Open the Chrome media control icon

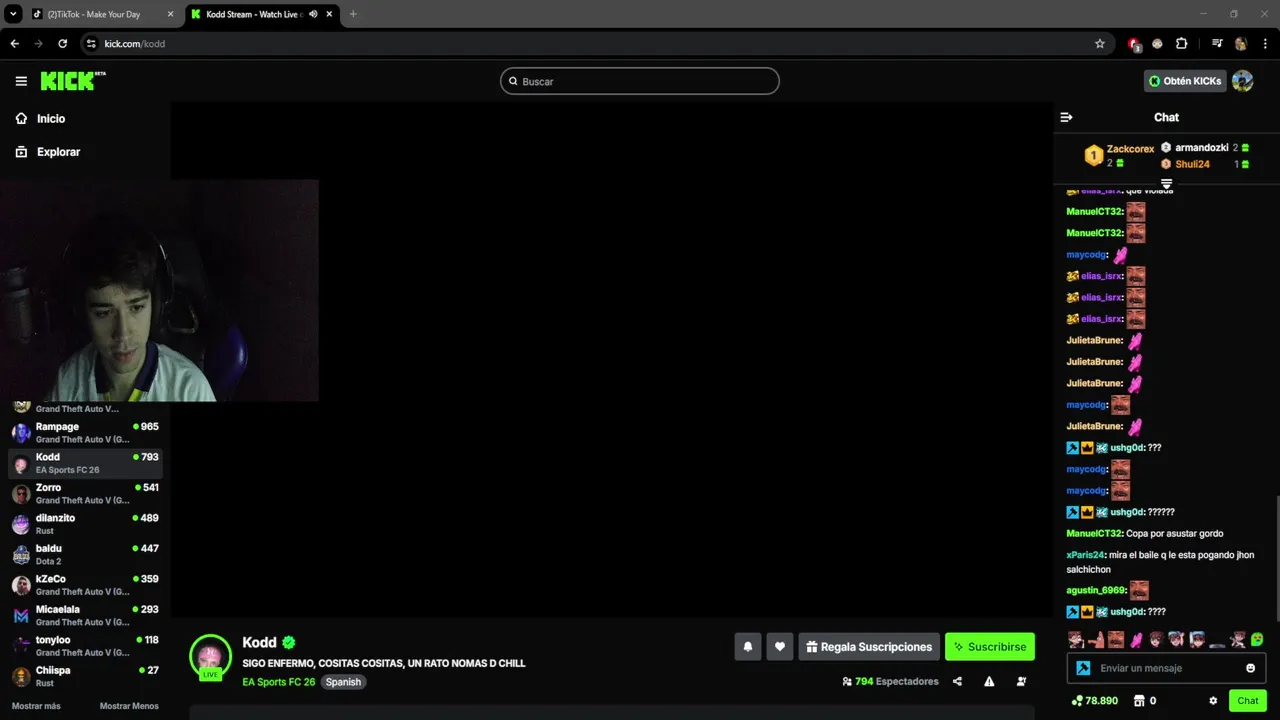(x=1217, y=44)
